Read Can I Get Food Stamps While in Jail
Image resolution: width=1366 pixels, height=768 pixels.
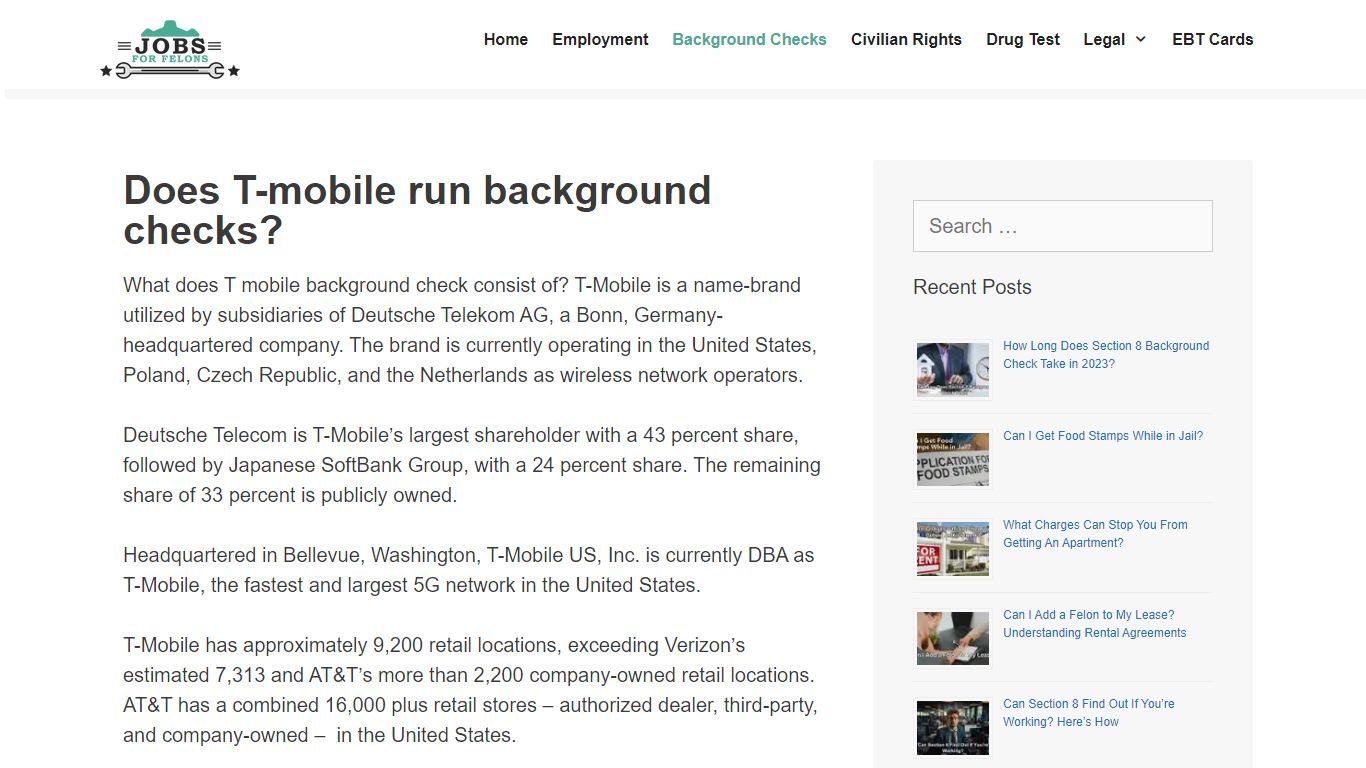pyautogui.click(x=1103, y=436)
